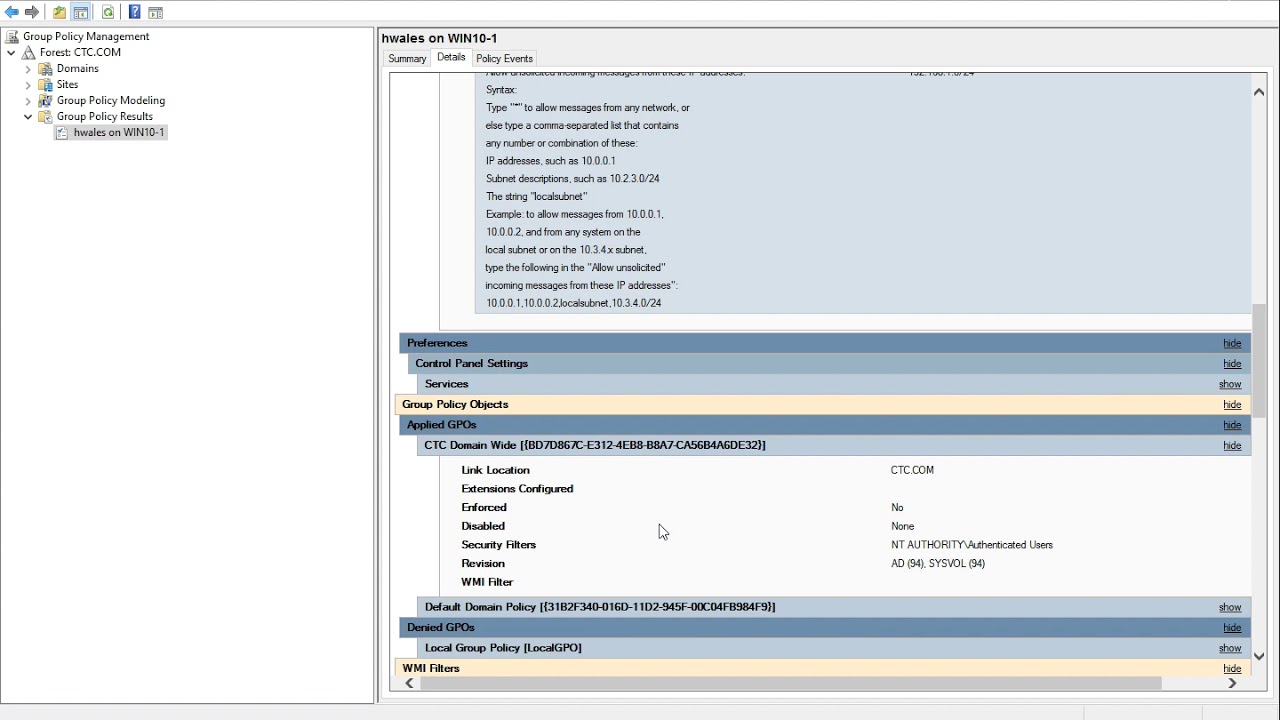Viewport: 1280px width, 720px height.
Task: Click the Revision value AD (94), SYSVOL (94)
Action: coord(938,564)
